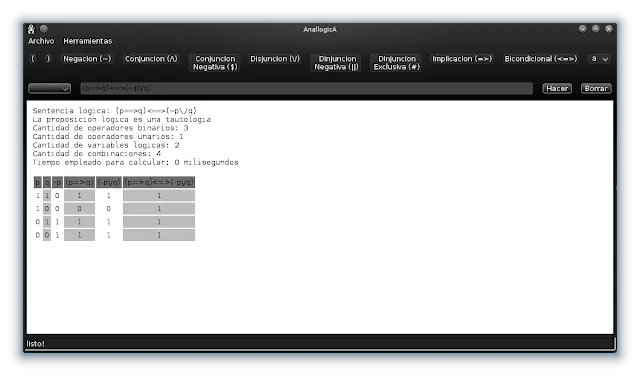Insert the Disjuncion Negativa (||) operator
640x376 pixels.
point(337,63)
